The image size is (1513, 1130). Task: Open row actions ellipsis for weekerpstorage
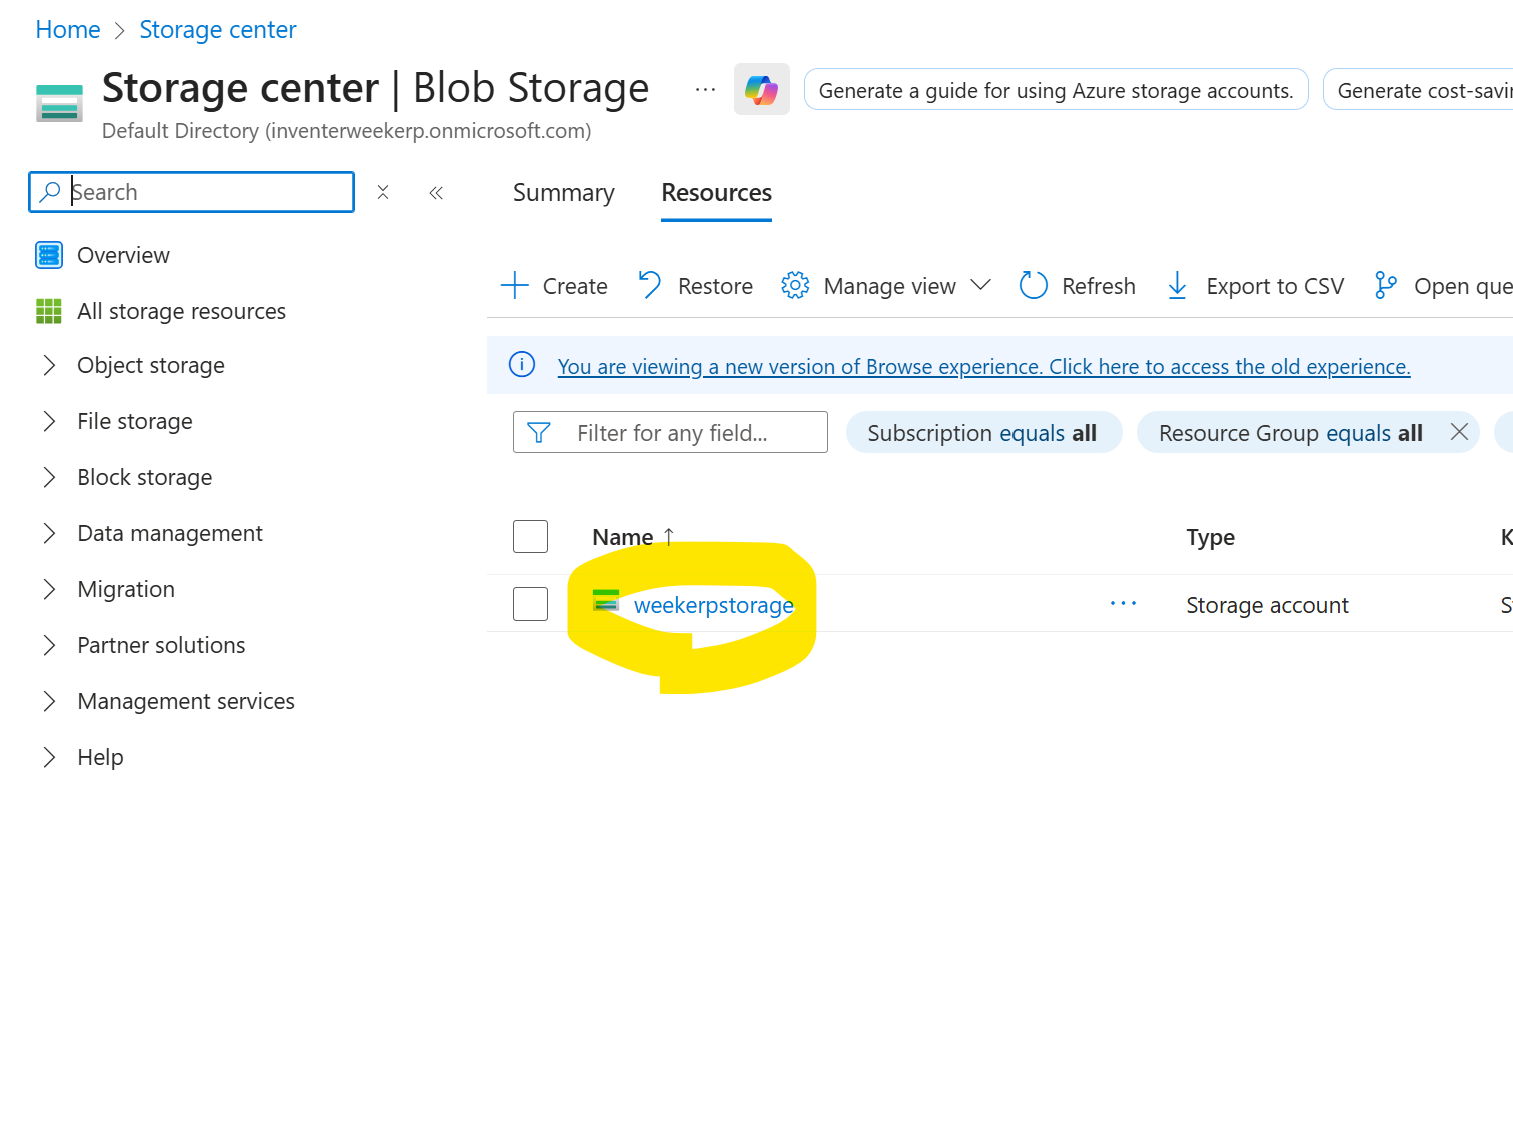pos(1123,604)
